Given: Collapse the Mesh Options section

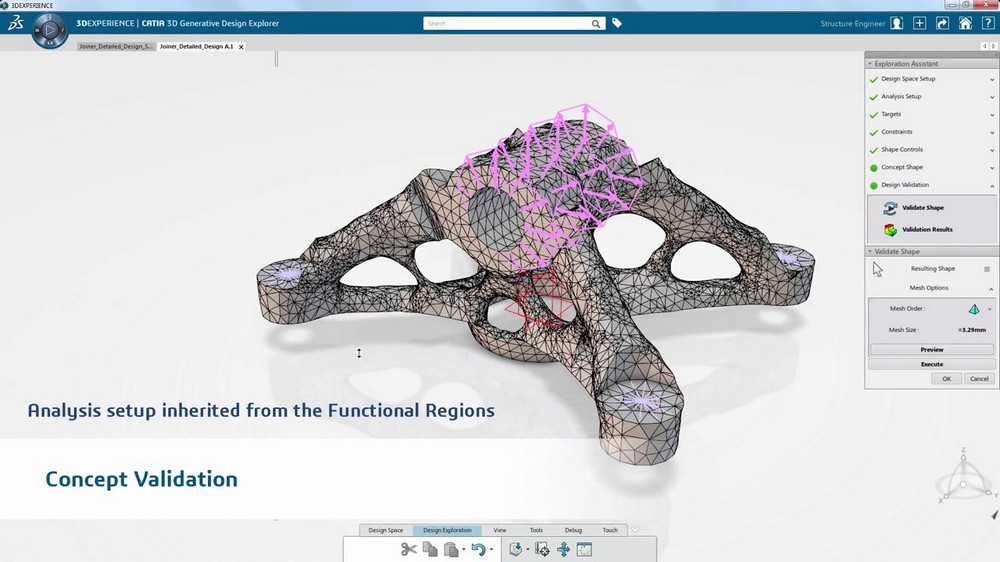Looking at the screenshot, I should pyautogui.click(x=991, y=288).
